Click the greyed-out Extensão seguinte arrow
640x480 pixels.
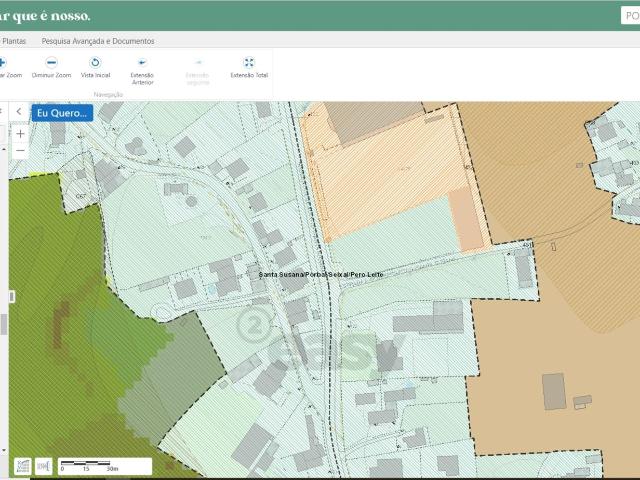(197, 63)
